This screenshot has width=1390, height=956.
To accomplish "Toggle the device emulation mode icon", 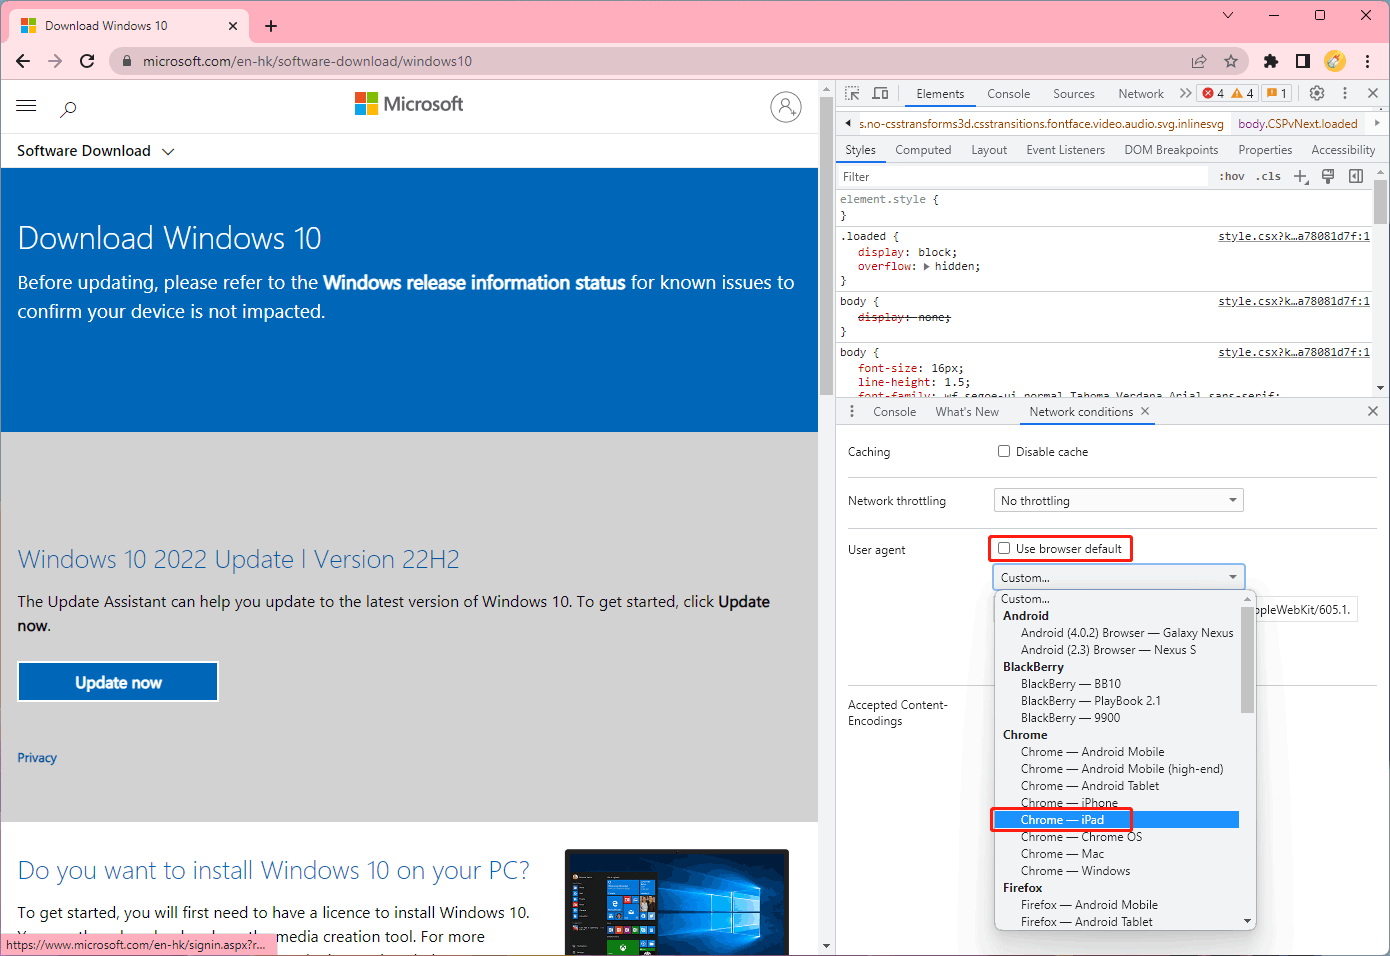I will tap(880, 93).
